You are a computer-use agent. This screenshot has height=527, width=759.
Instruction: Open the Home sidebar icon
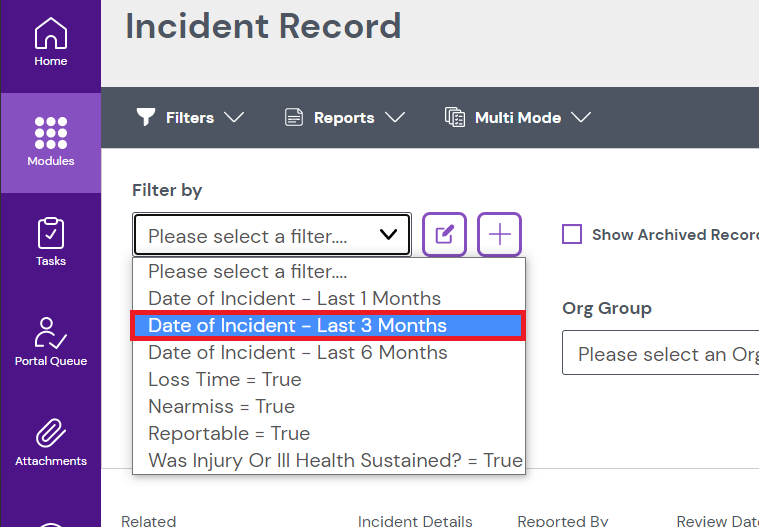pos(50,35)
